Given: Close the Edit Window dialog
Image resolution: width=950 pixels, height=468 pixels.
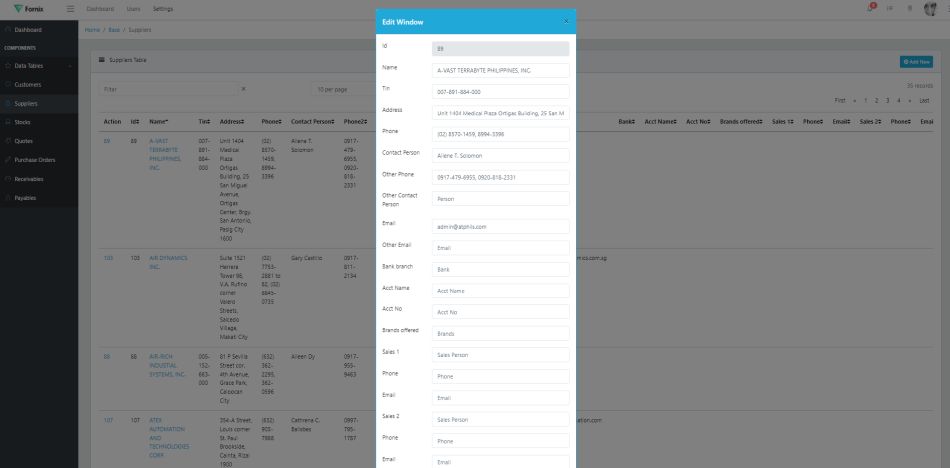Looking at the screenshot, I should [566, 20].
